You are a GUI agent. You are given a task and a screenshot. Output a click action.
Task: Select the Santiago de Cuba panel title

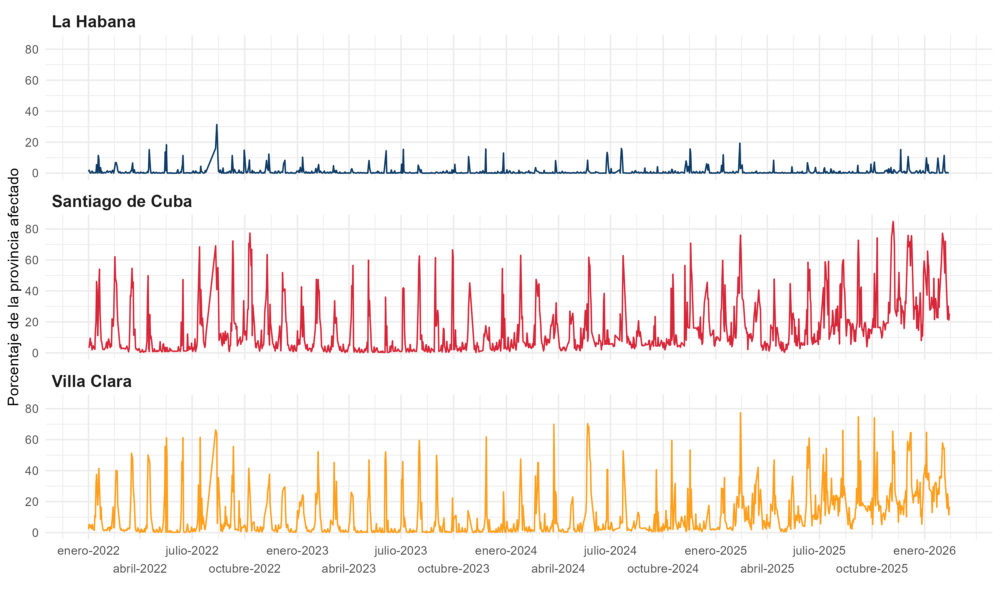[x=122, y=201]
